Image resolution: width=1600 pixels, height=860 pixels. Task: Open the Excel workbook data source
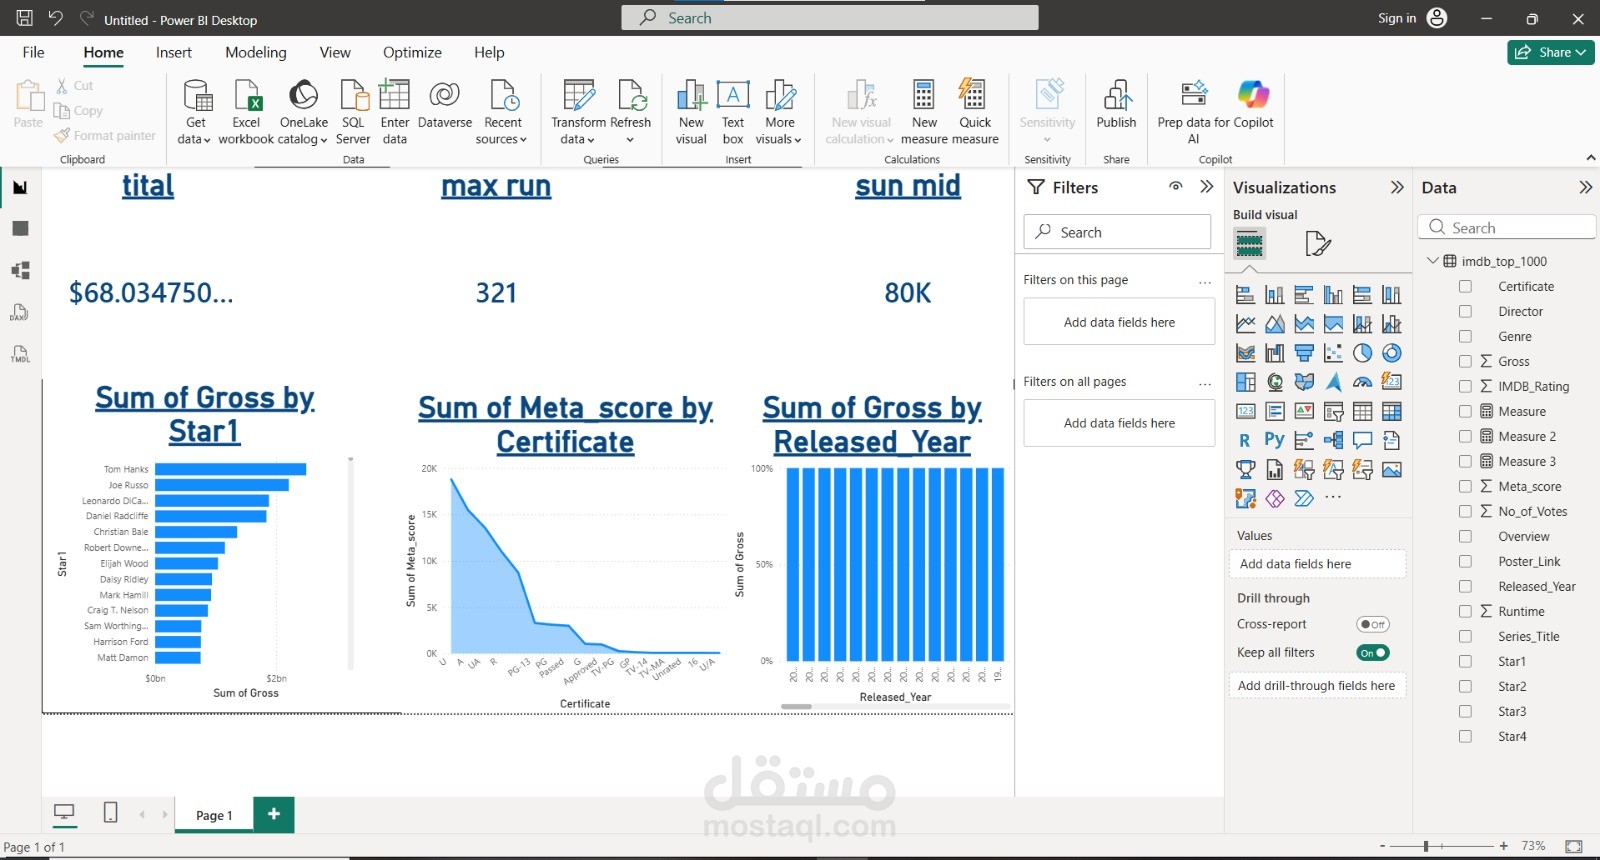pyautogui.click(x=246, y=112)
